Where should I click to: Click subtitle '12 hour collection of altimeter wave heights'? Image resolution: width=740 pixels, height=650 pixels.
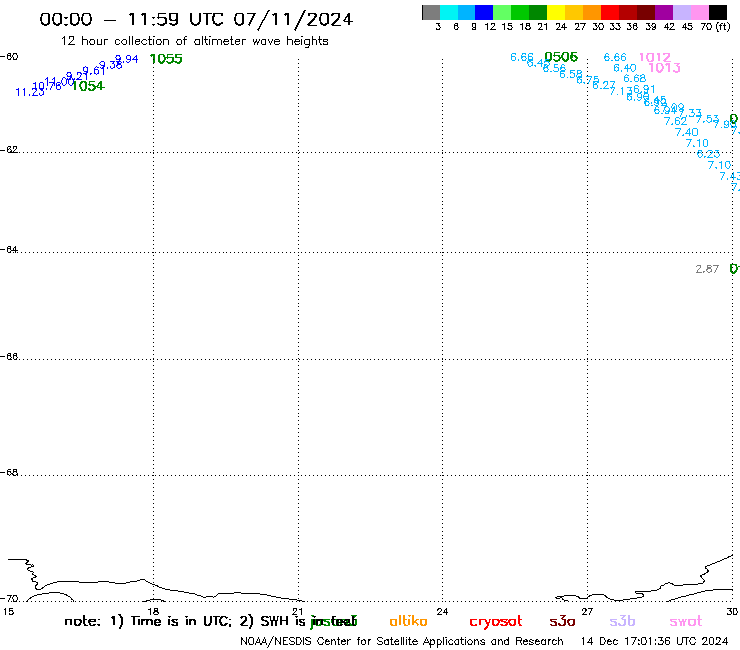[194, 41]
